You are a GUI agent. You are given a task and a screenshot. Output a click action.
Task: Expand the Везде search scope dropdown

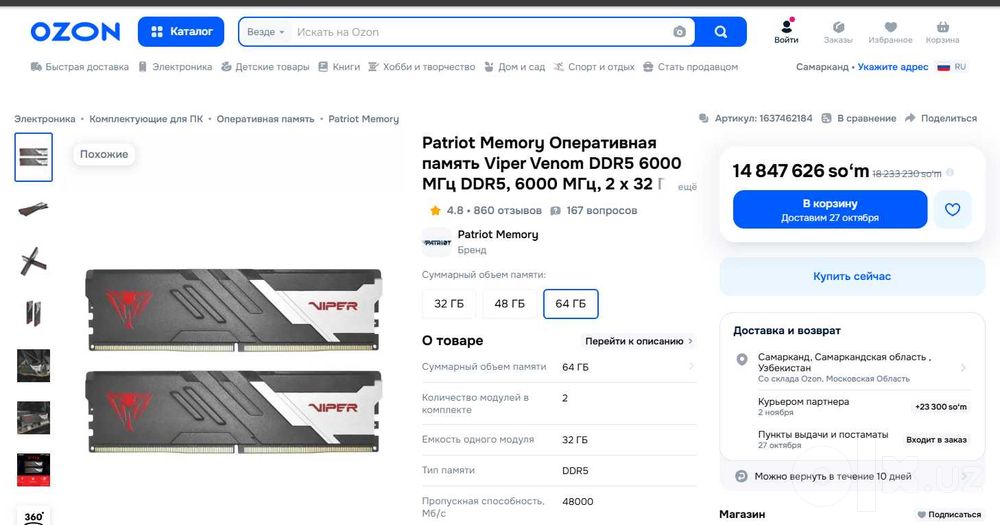click(265, 32)
